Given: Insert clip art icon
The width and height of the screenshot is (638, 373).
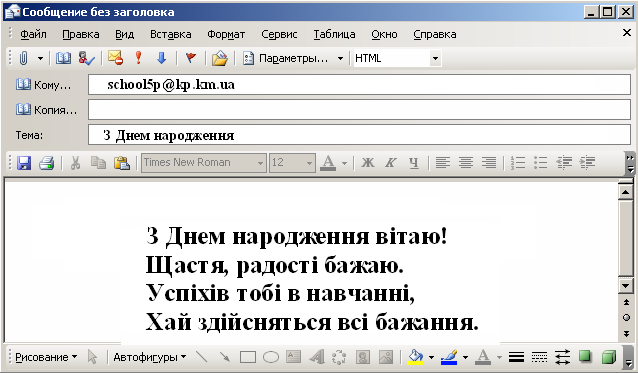Looking at the screenshot, I should coord(363,357).
